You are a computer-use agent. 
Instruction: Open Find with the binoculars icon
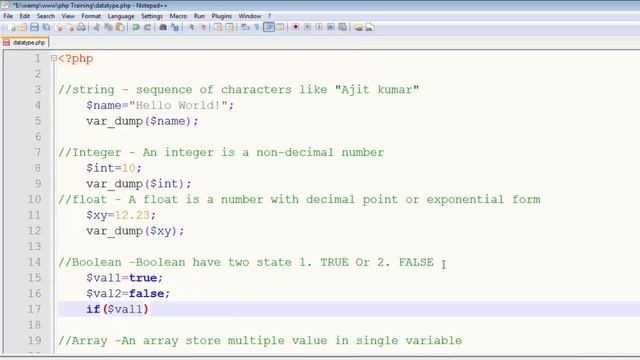pos(163,27)
